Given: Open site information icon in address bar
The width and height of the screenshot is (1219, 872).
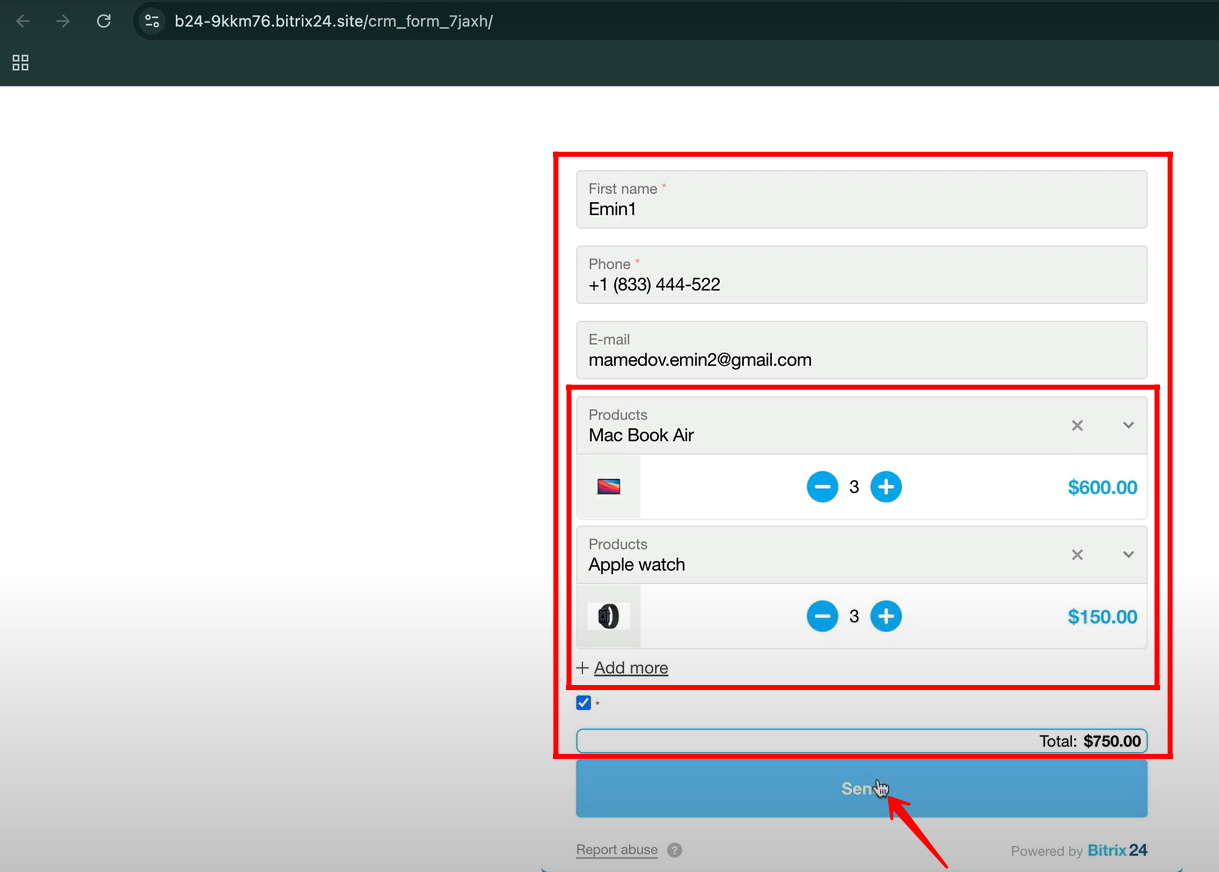Looking at the screenshot, I should coord(152,21).
